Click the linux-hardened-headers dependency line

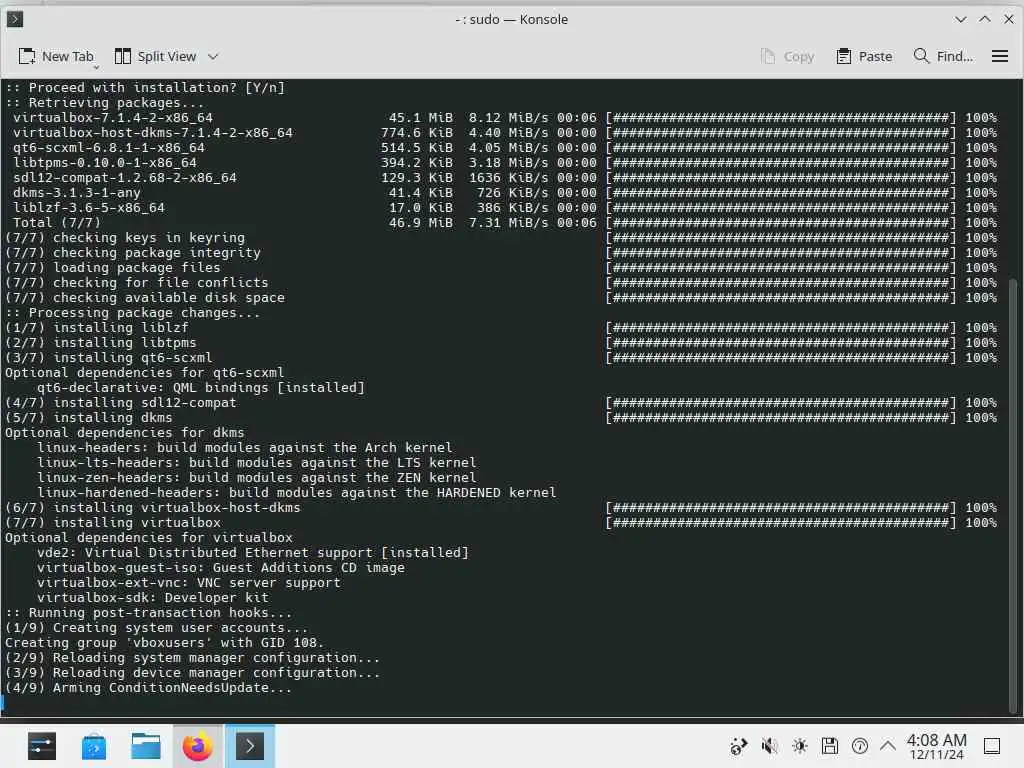point(296,493)
